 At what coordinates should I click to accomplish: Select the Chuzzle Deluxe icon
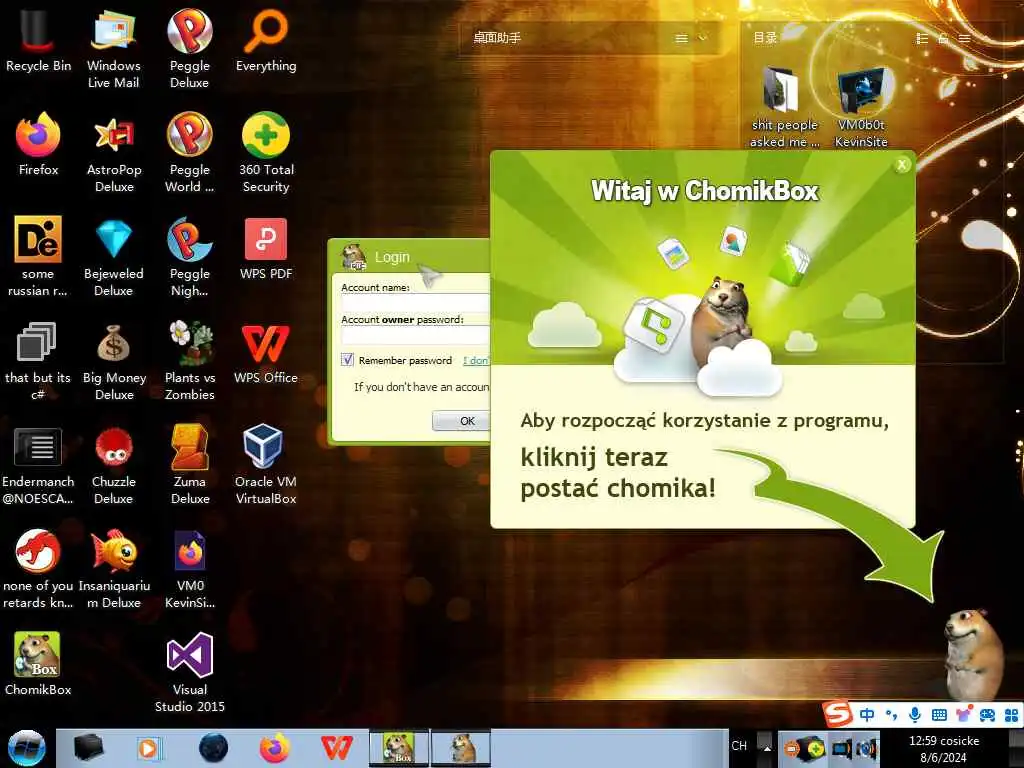(114, 464)
